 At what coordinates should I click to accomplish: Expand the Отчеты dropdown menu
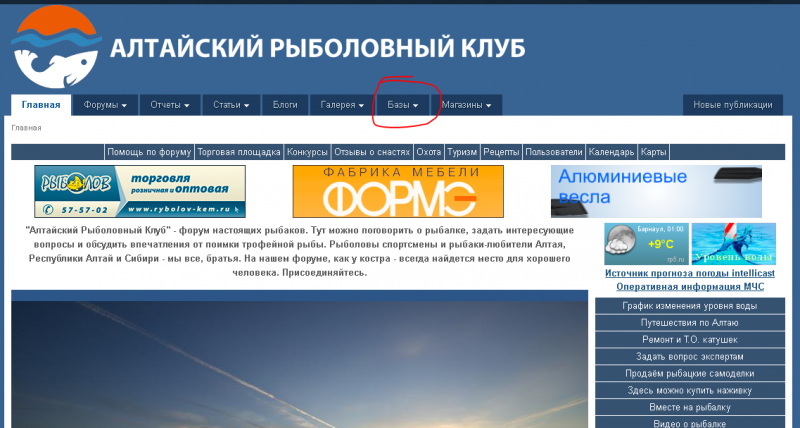point(170,105)
